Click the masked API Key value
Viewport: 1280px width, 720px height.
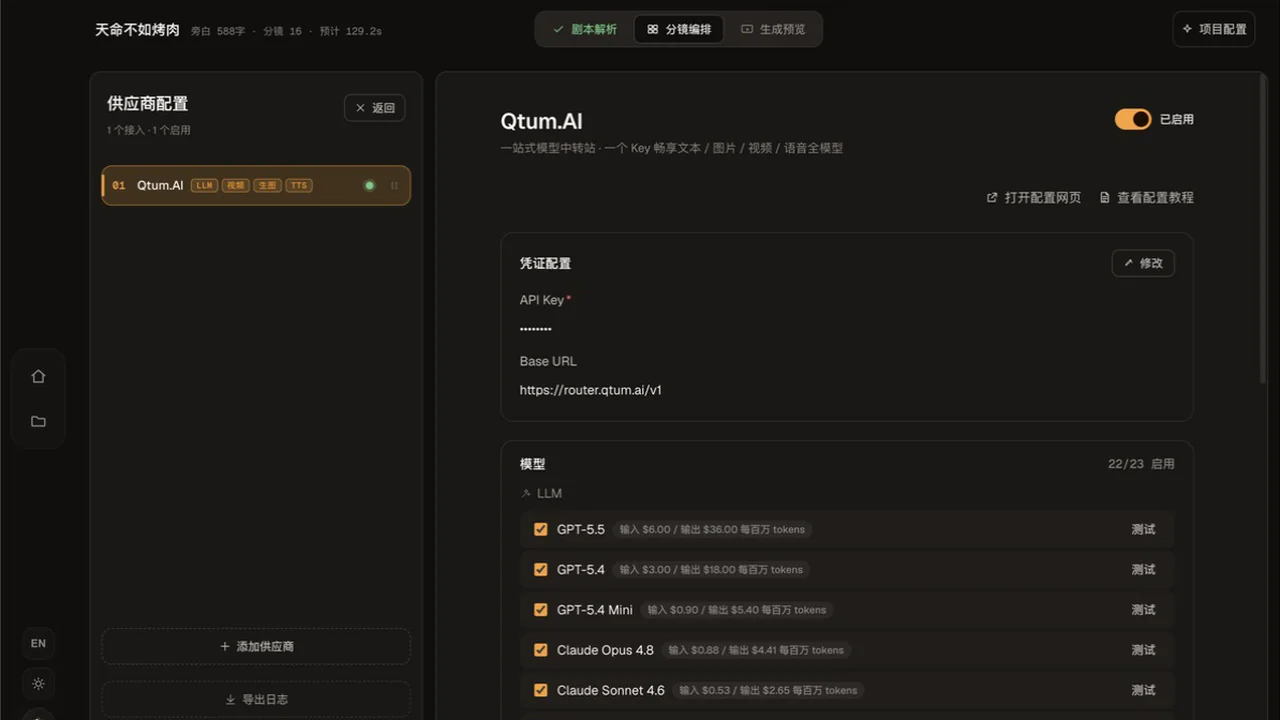536,329
